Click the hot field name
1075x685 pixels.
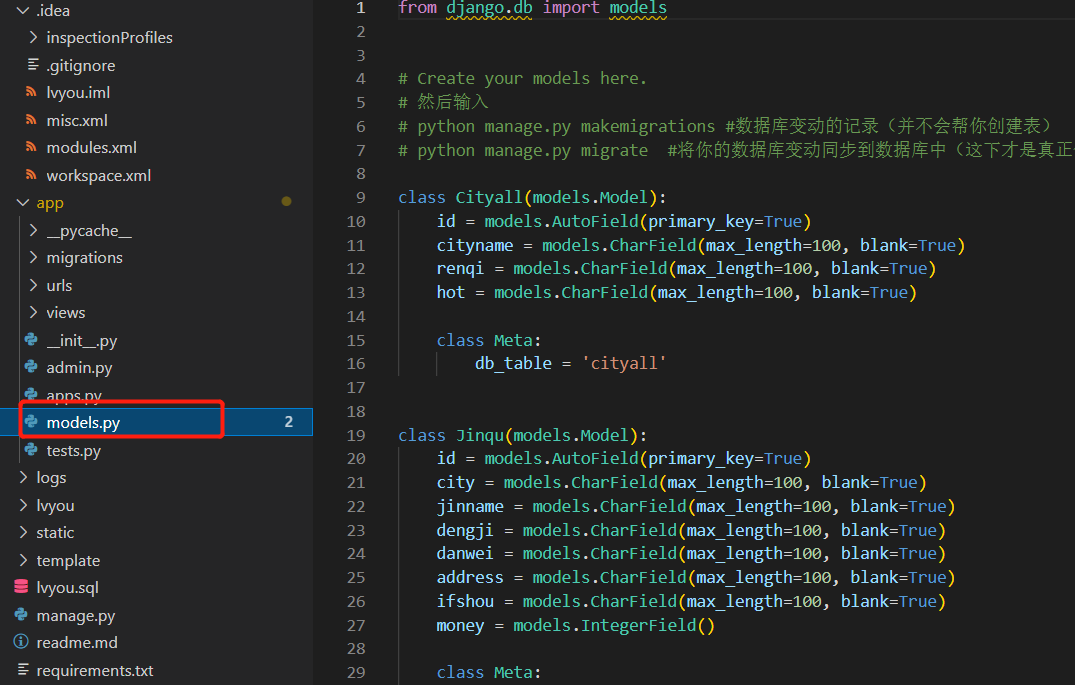coord(450,293)
